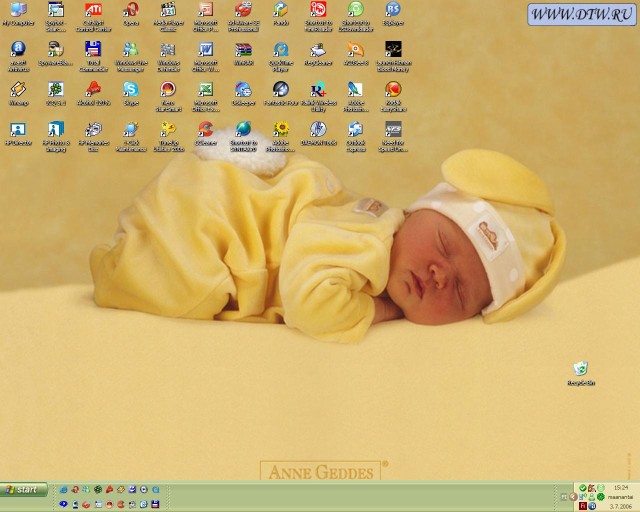
Task: Select the Total Commander floppy desktop icon
Action: pos(93,56)
